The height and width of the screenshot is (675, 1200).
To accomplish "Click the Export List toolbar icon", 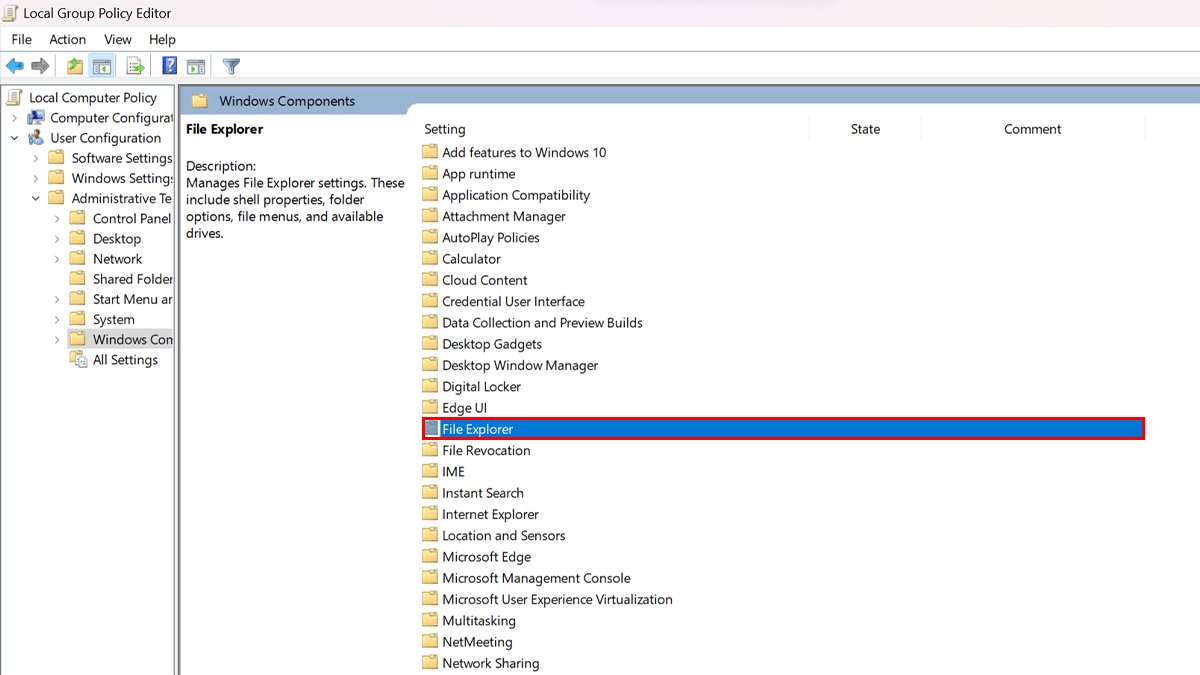I will [135, 66].
